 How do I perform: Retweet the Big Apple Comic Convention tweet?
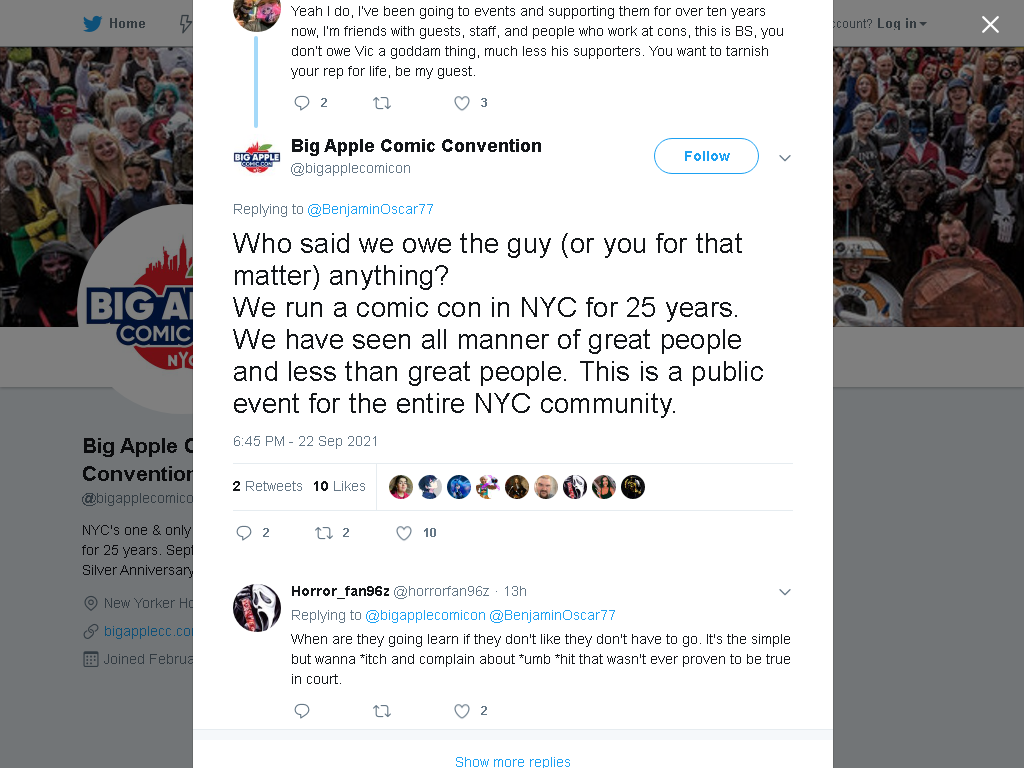tap(324, 533)
